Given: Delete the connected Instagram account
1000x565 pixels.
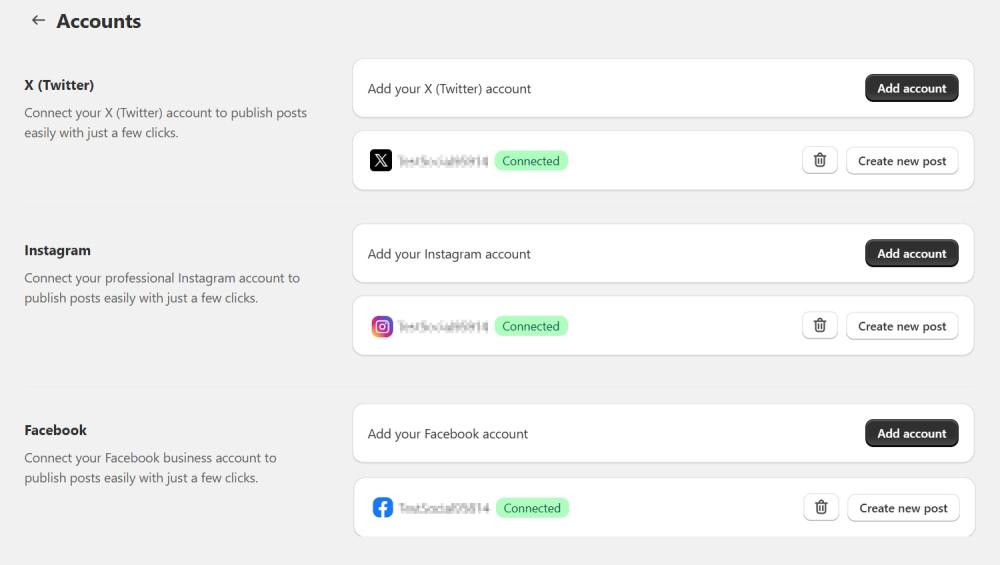Looking at the screenshot, I should click(x=820, y=325).
